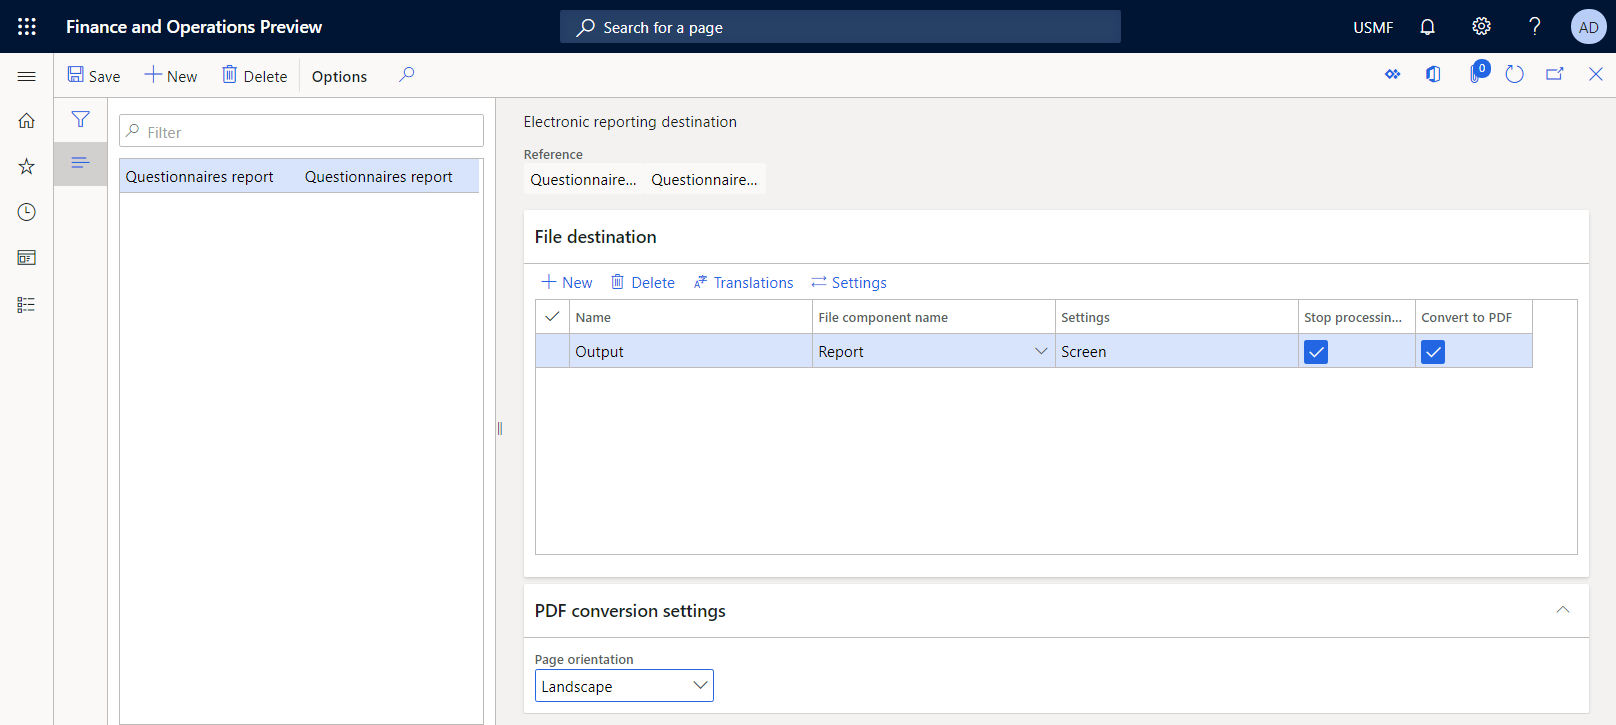Open the help question mark

tap(1534, 27)
